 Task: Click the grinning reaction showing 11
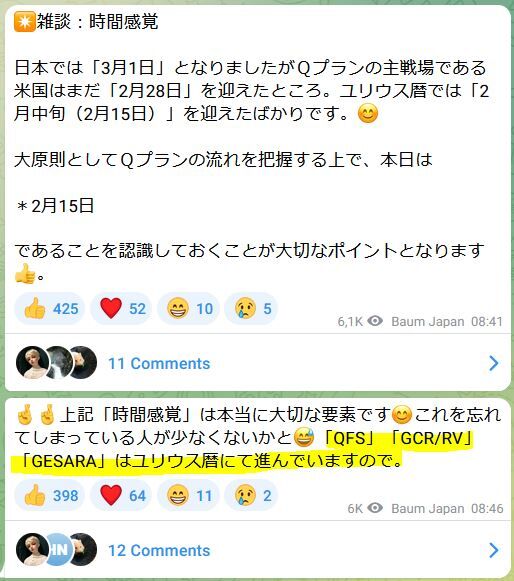tap(188, 495)
